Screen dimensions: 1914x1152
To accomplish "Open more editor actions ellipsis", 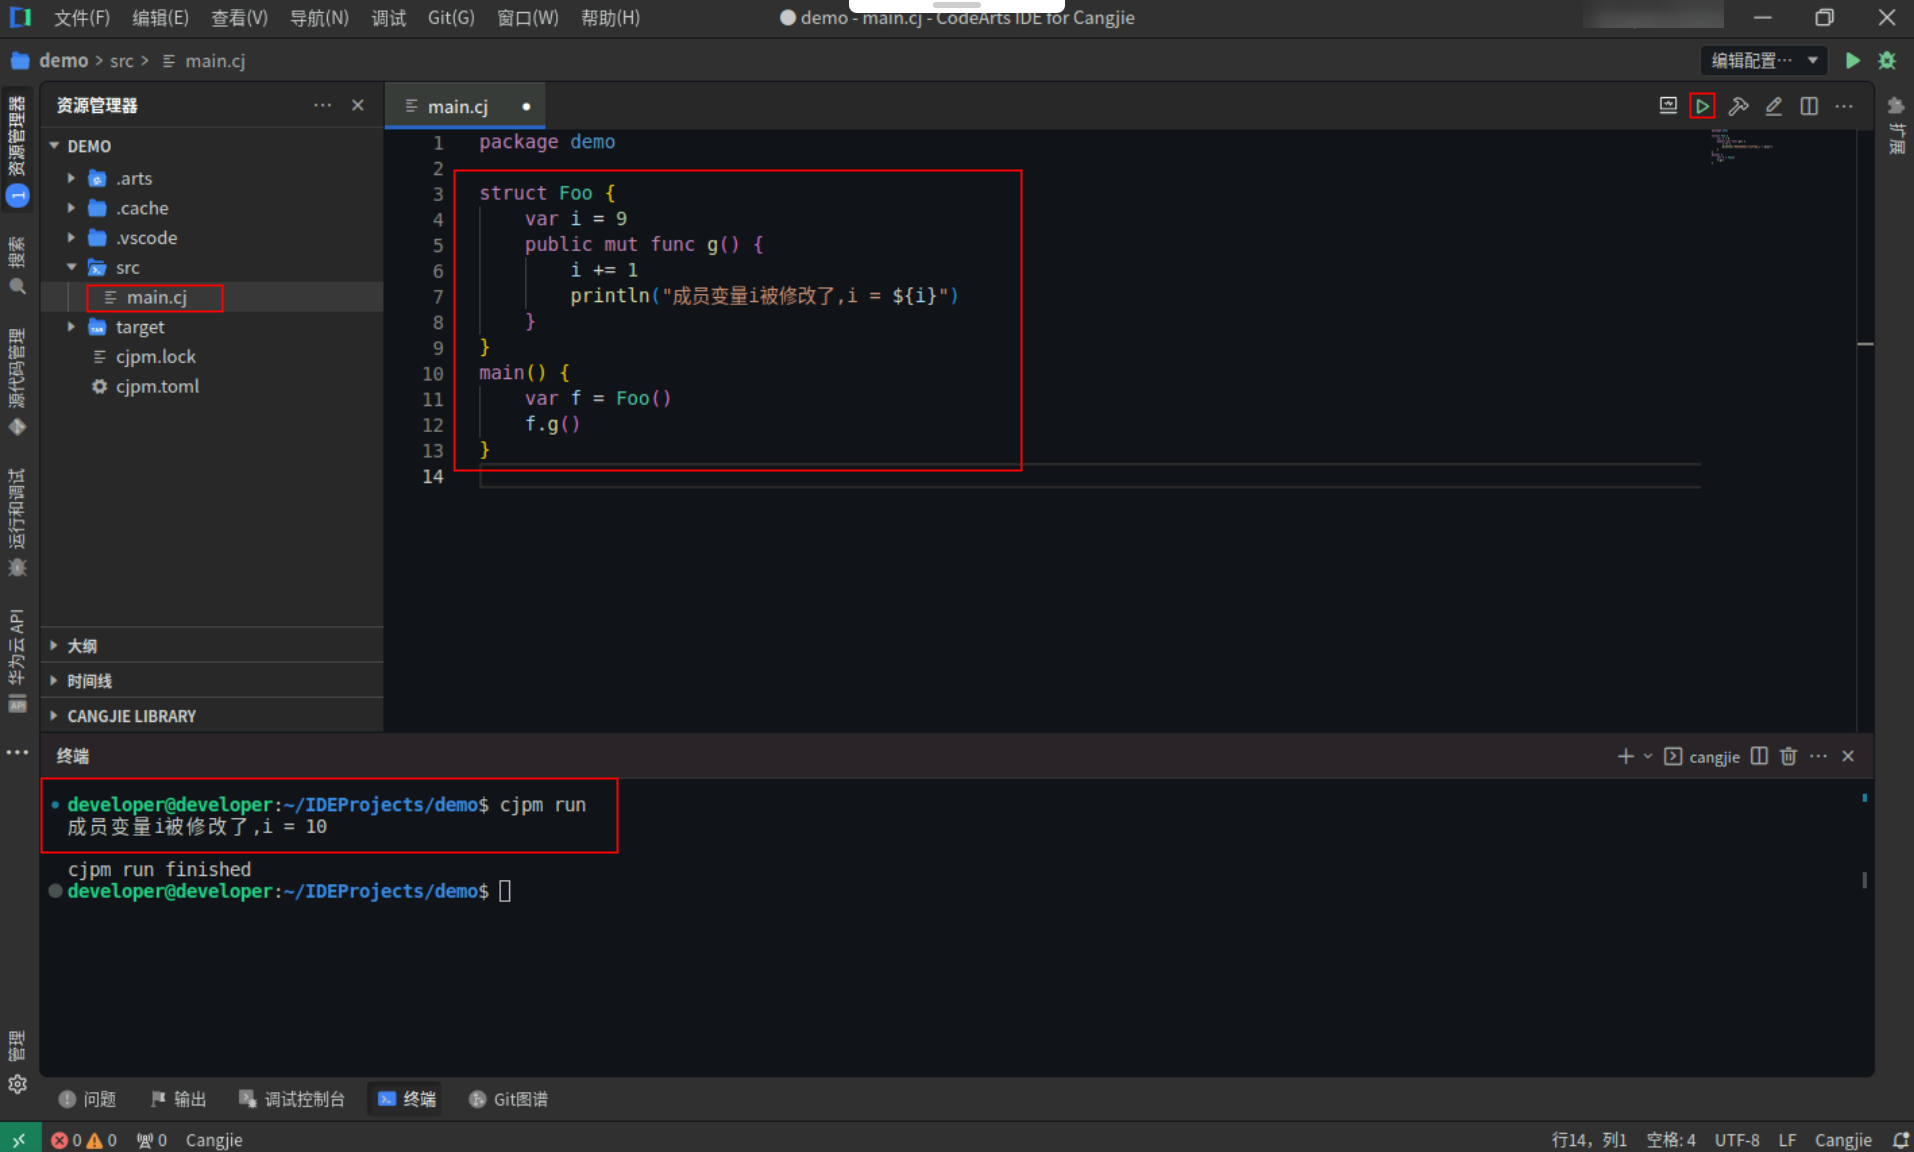I will click(x=1844, y=106).
